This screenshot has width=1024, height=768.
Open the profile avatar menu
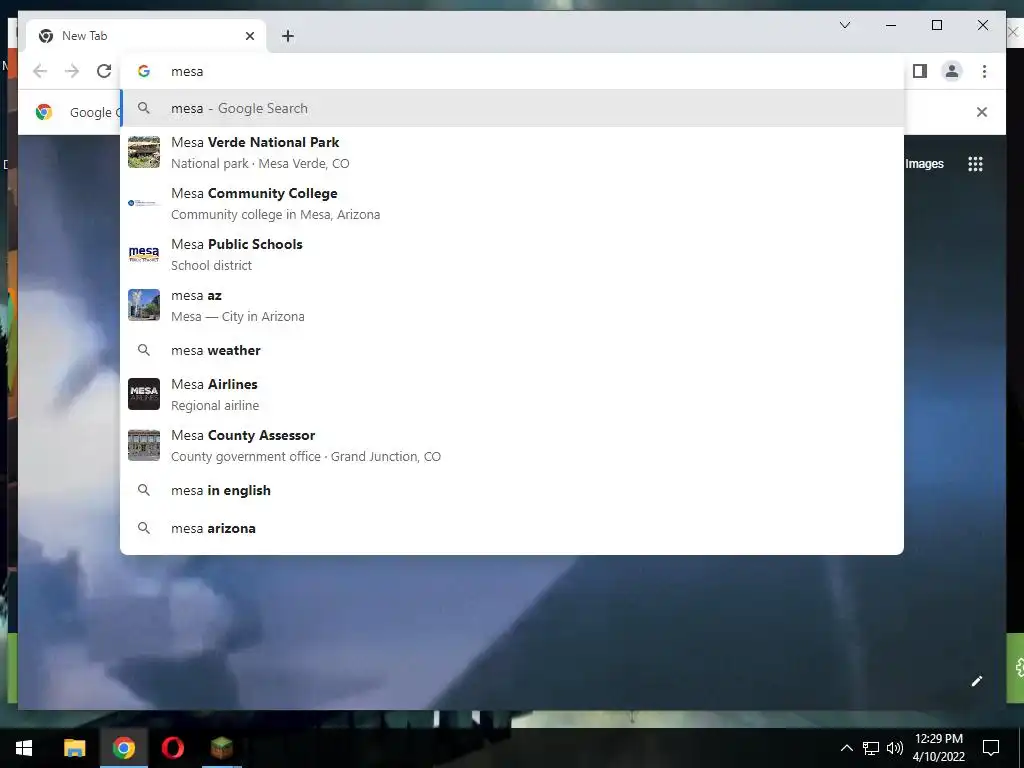coord(952,71)
